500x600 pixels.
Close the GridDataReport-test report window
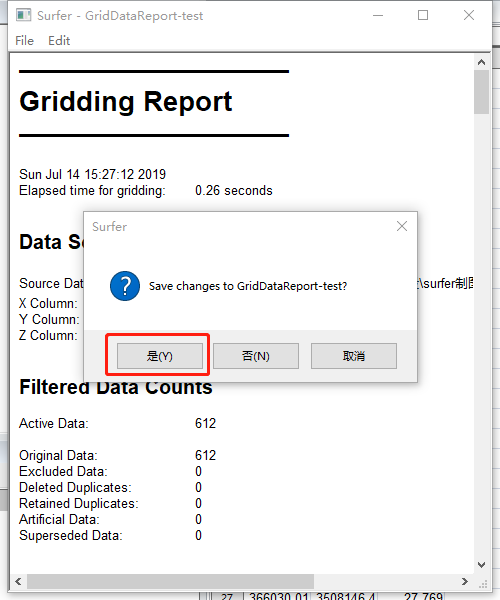[469, 16]
